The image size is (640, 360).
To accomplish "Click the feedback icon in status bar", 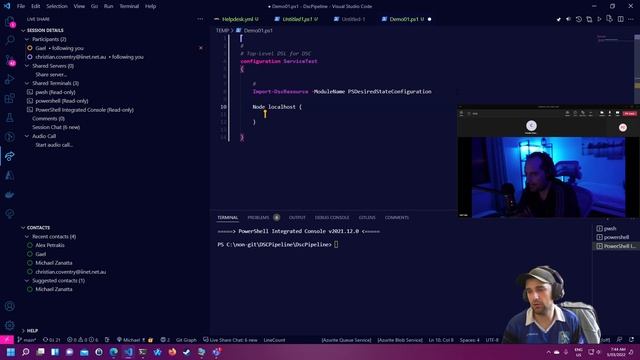I will click(620, 340).
